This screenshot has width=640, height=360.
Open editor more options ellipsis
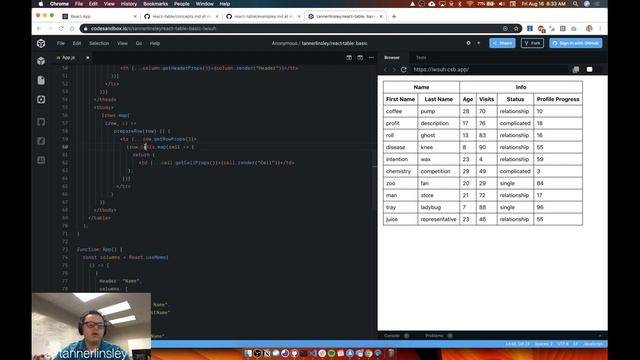click(371, 58)
